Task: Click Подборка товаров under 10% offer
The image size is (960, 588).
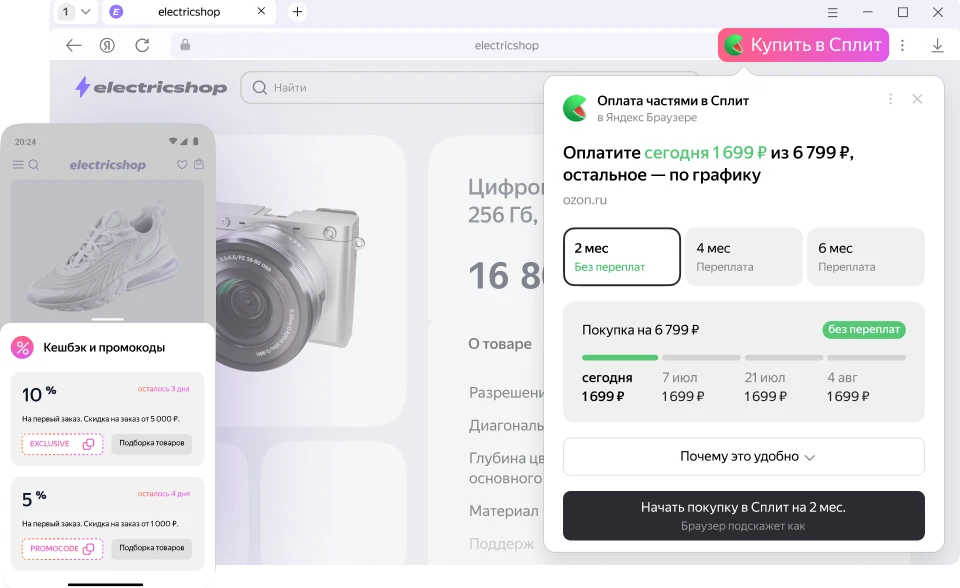Action: (x=152, y=443)
